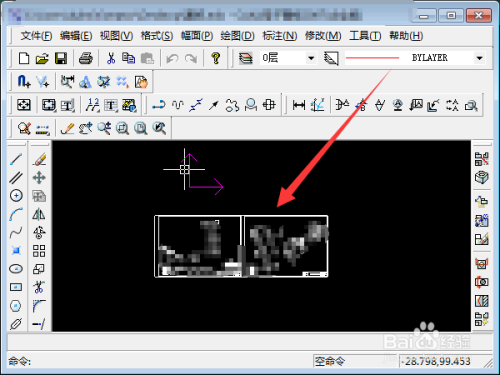Open the BYLAYER line type dropdown

pos(479,58)
